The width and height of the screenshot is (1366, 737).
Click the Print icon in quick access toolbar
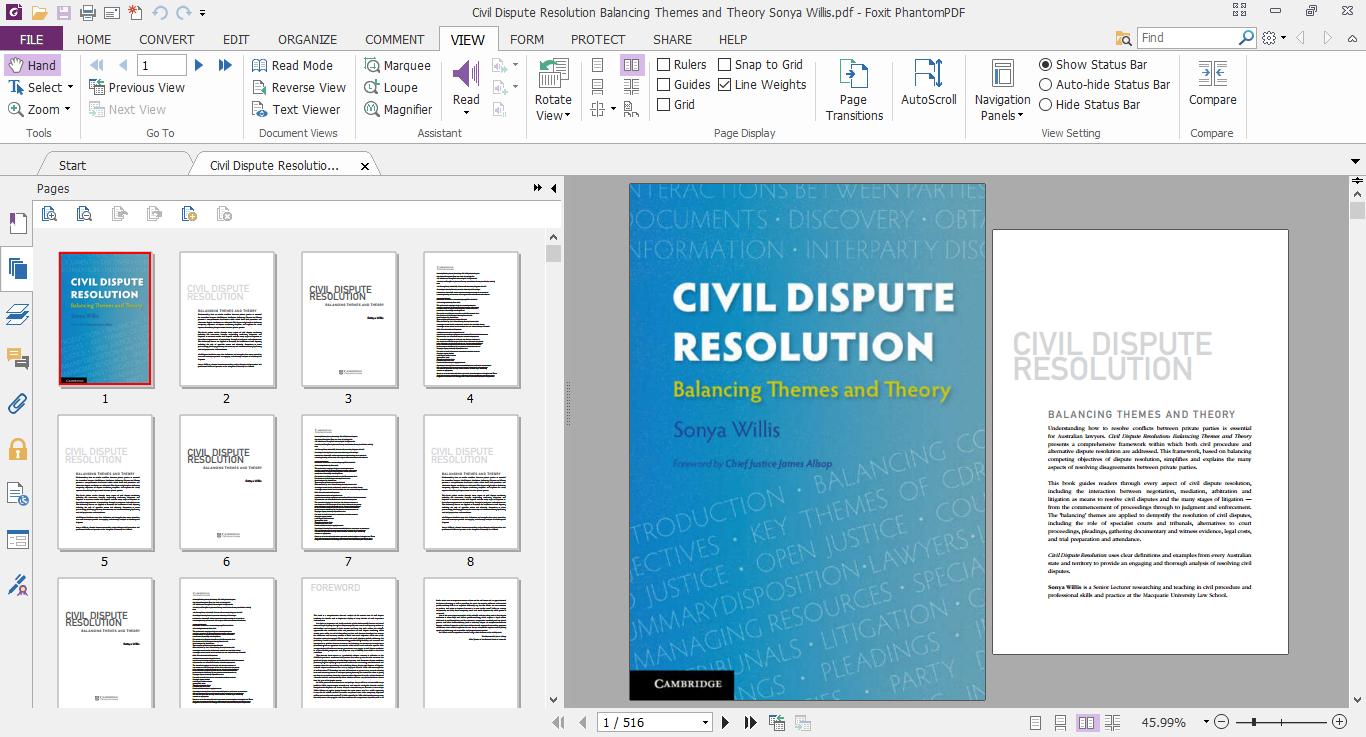click(x=88, y=13)
